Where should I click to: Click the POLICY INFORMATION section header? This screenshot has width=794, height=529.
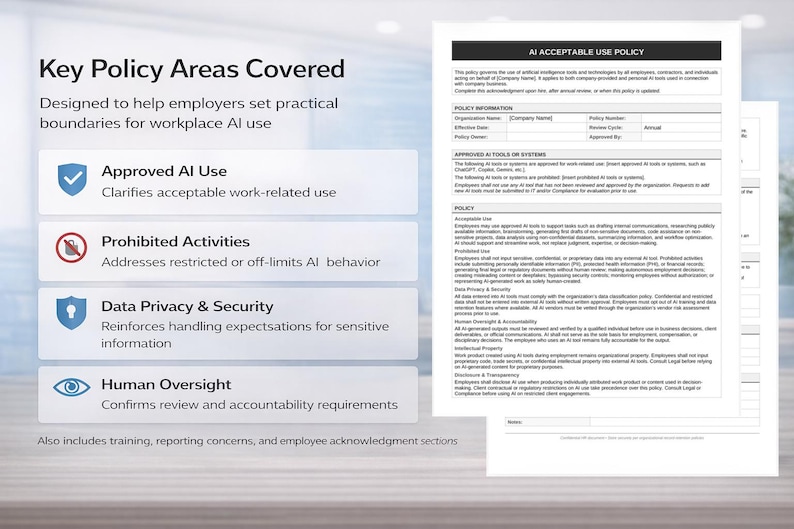coord(586,108)
